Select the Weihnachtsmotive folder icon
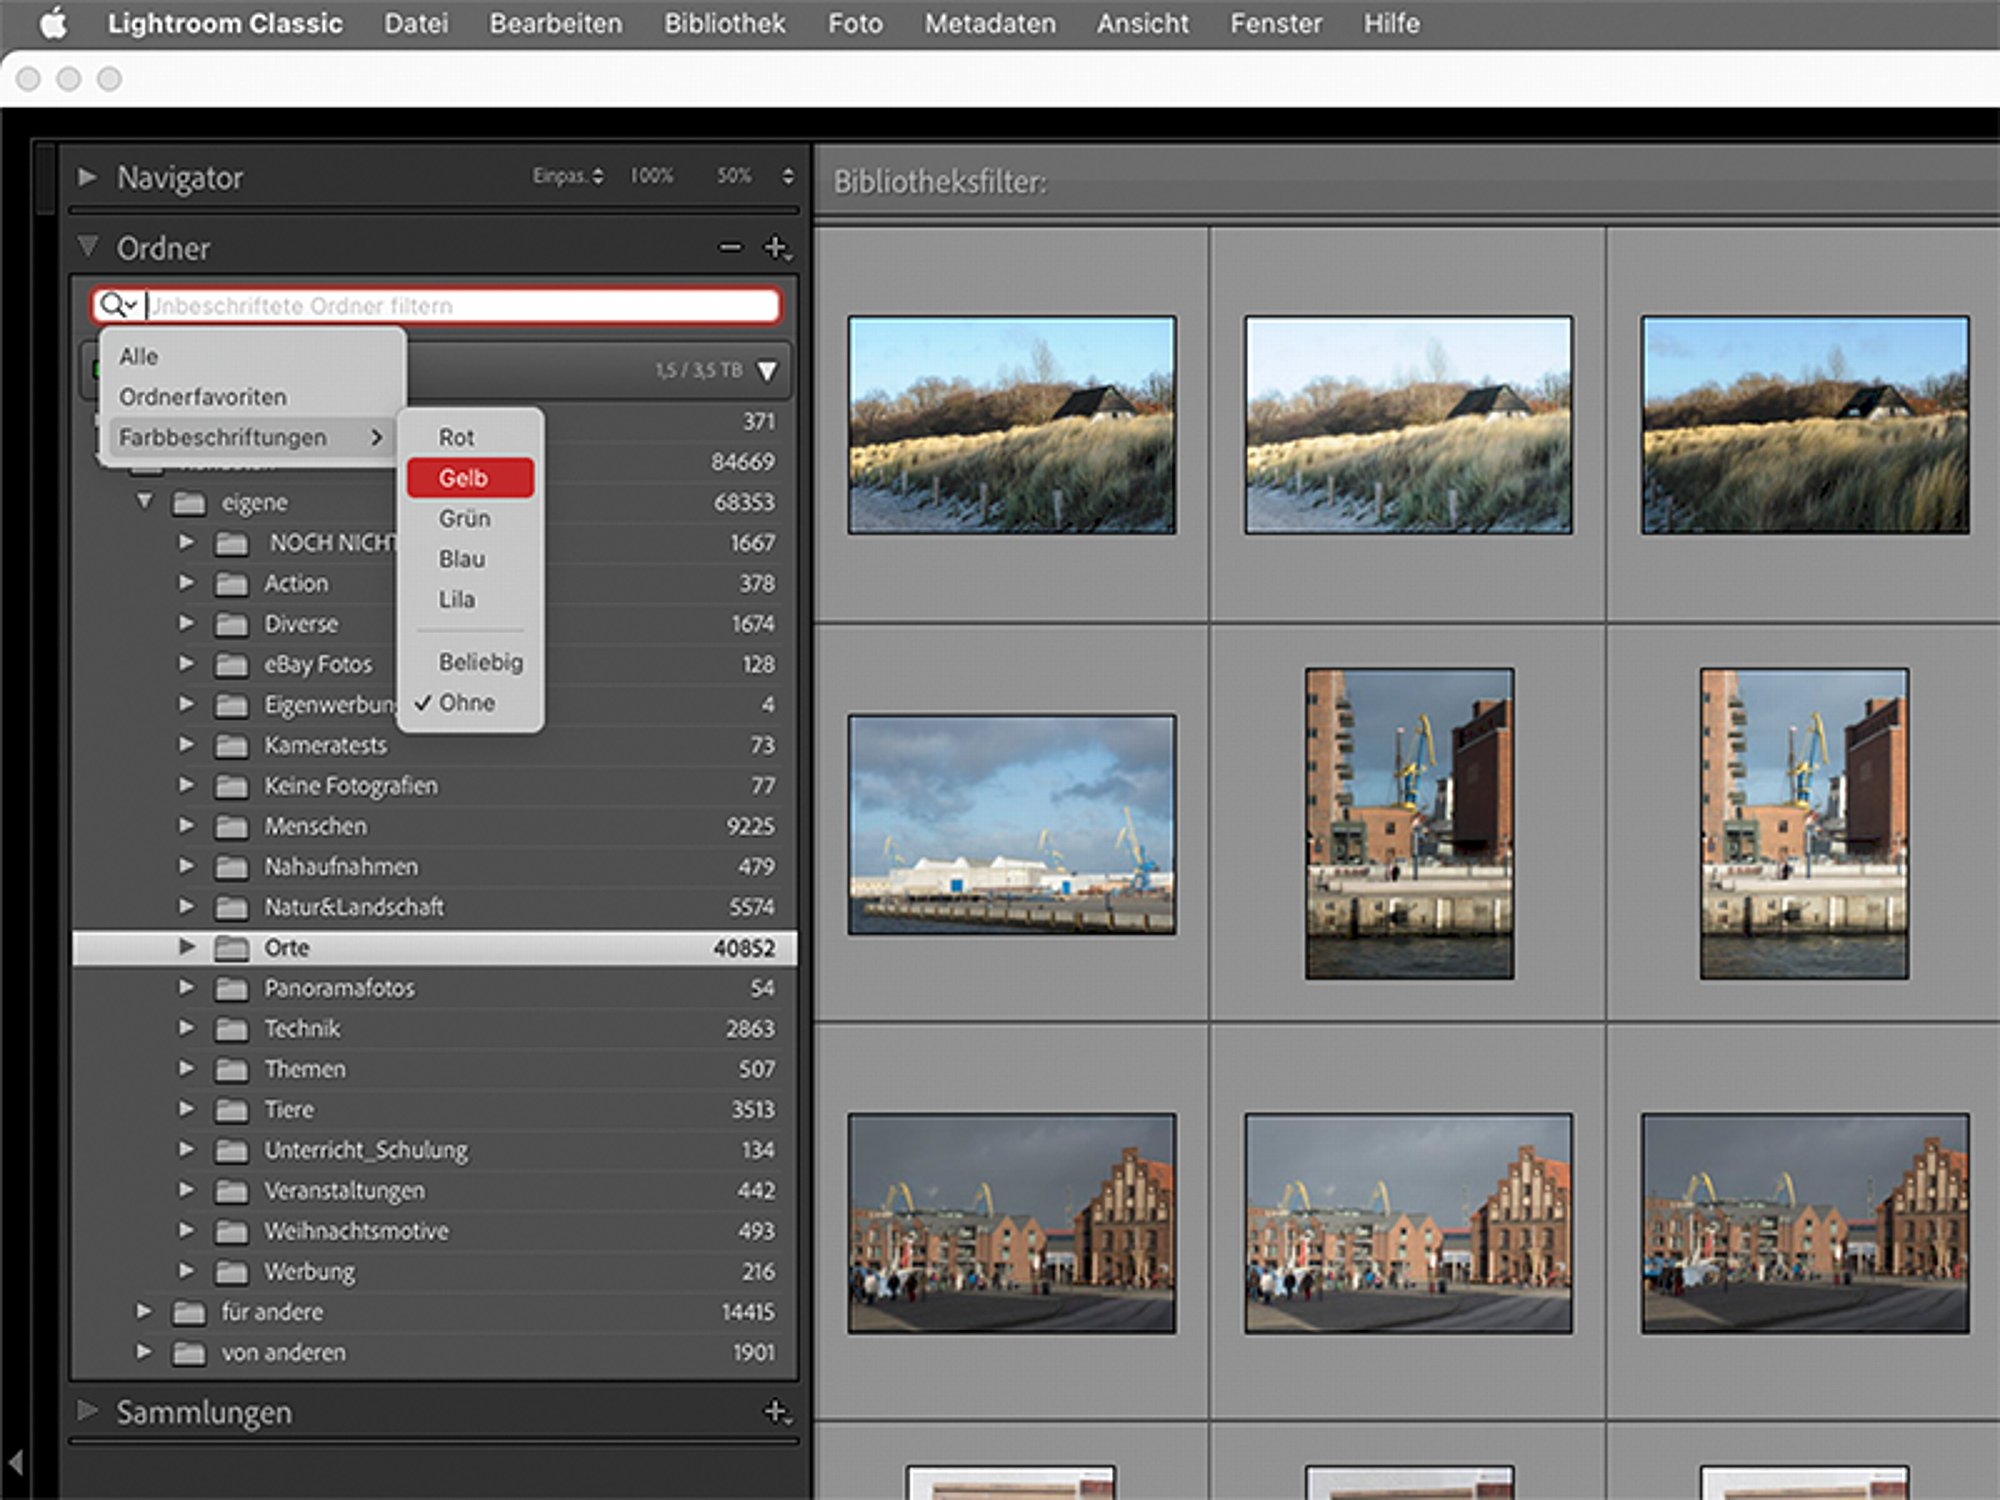This screenshot has width=2000, height=1500. click(231, 1232)
